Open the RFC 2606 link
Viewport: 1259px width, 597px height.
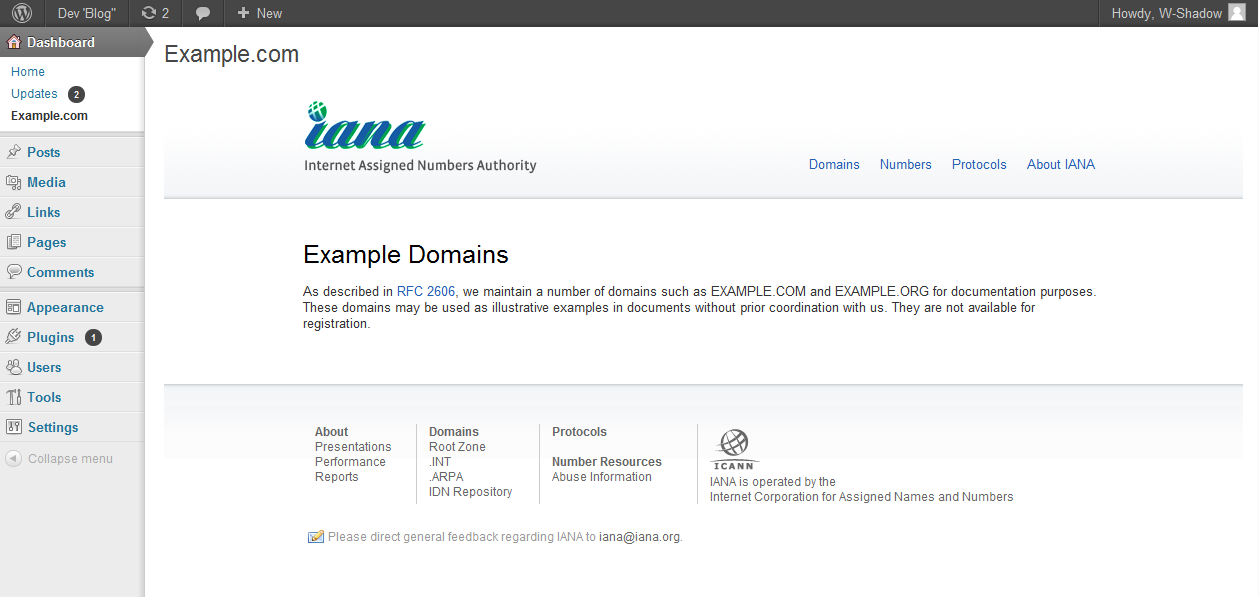(426, 292)
